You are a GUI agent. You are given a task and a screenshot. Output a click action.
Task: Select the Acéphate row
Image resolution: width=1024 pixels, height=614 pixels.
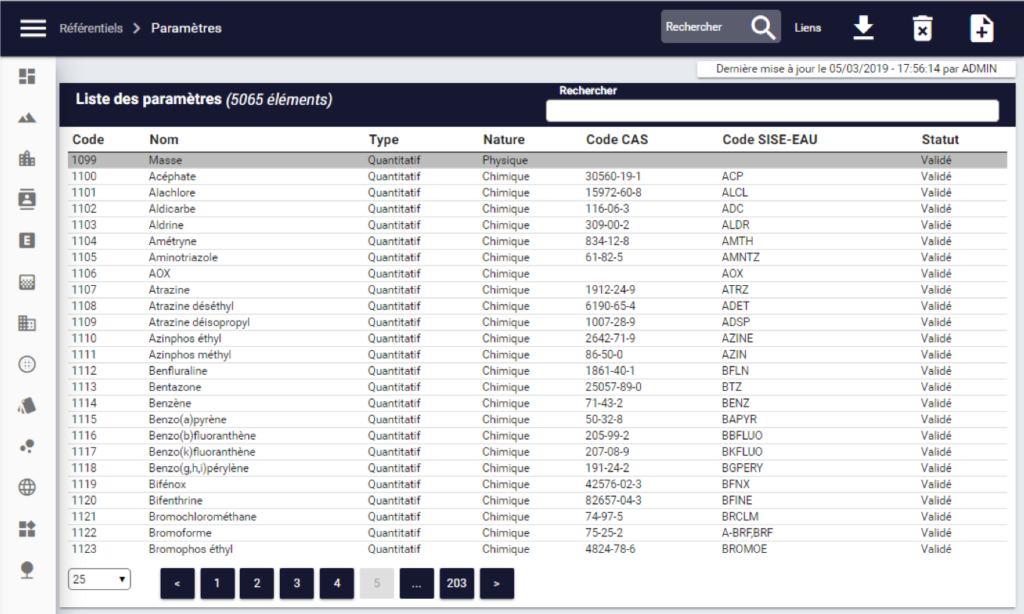point(537,176)
